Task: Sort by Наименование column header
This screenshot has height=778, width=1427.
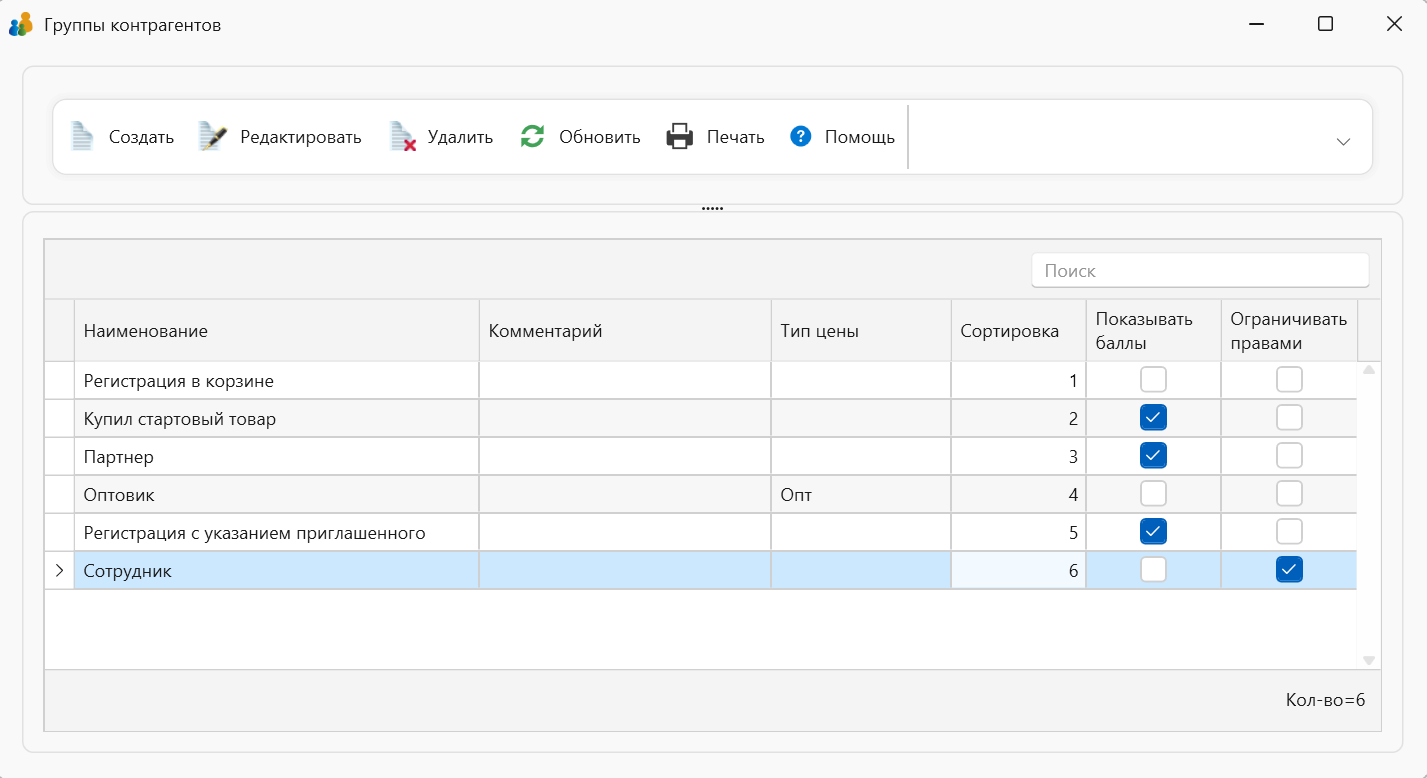Action: click(277, 331)
